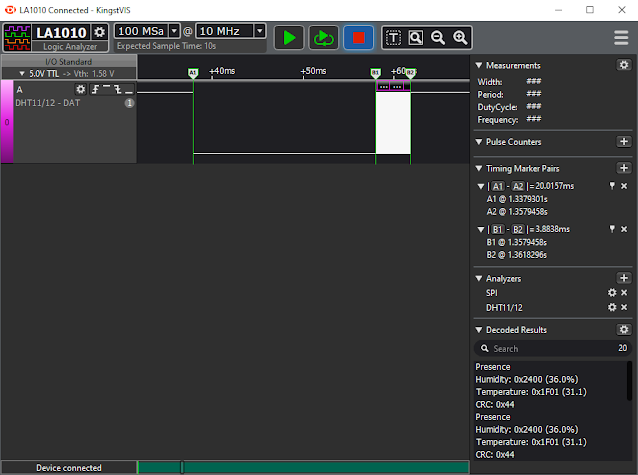Set falling edge trigger on channel A
638x475 pixels.
coord(118,89)
